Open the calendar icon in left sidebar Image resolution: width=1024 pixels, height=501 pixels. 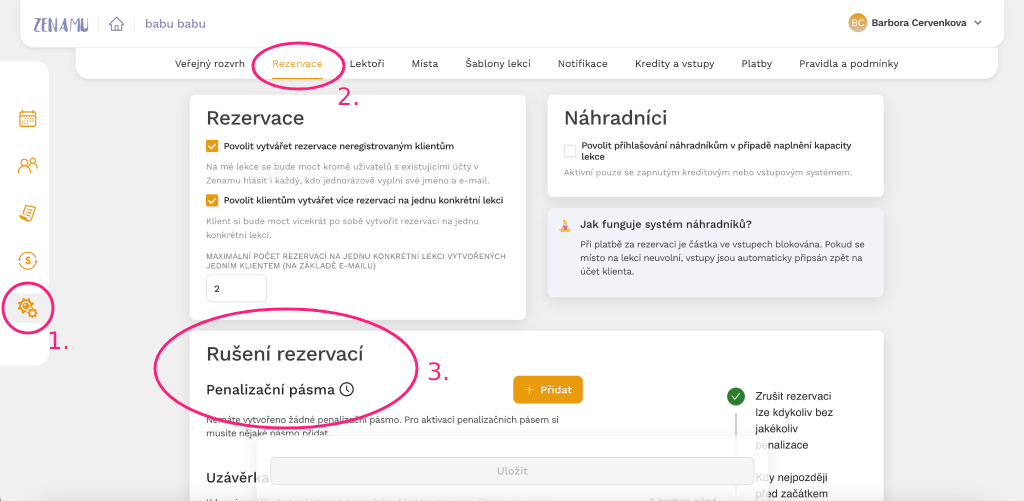27,119
